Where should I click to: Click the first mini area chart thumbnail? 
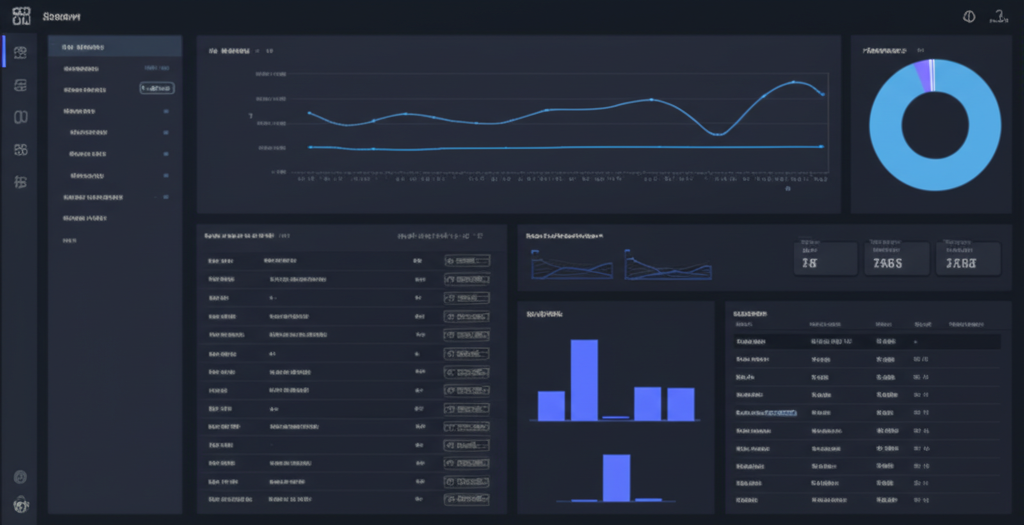(571, 264)
